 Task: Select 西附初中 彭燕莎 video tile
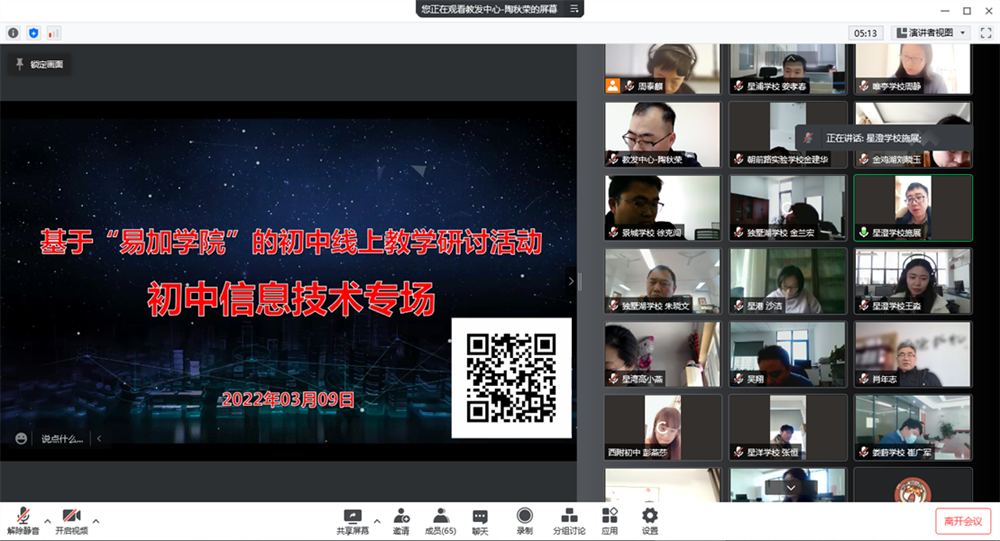tap(663, 427)
